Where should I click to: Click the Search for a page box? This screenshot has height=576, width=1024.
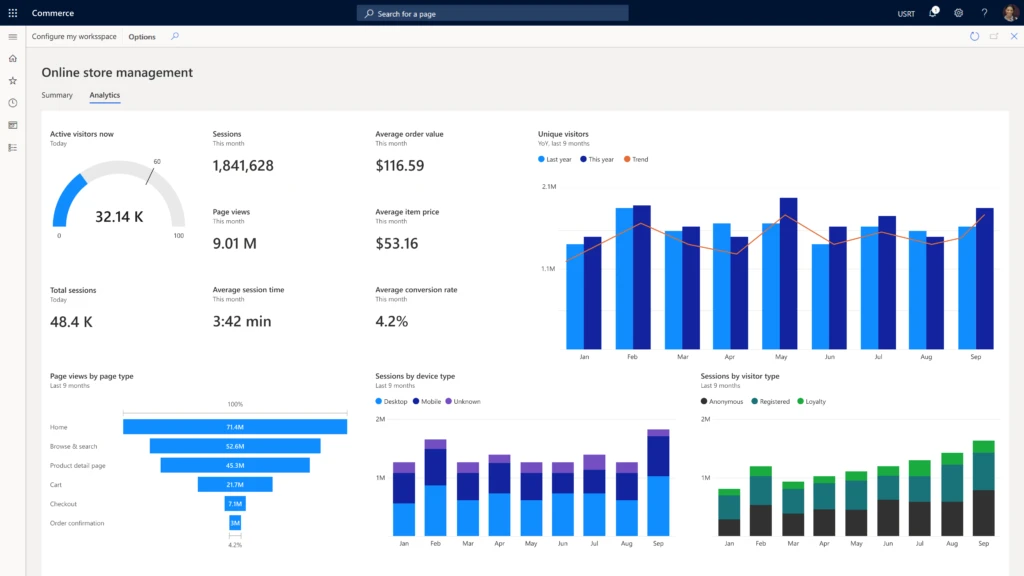[x=492, y=13]
